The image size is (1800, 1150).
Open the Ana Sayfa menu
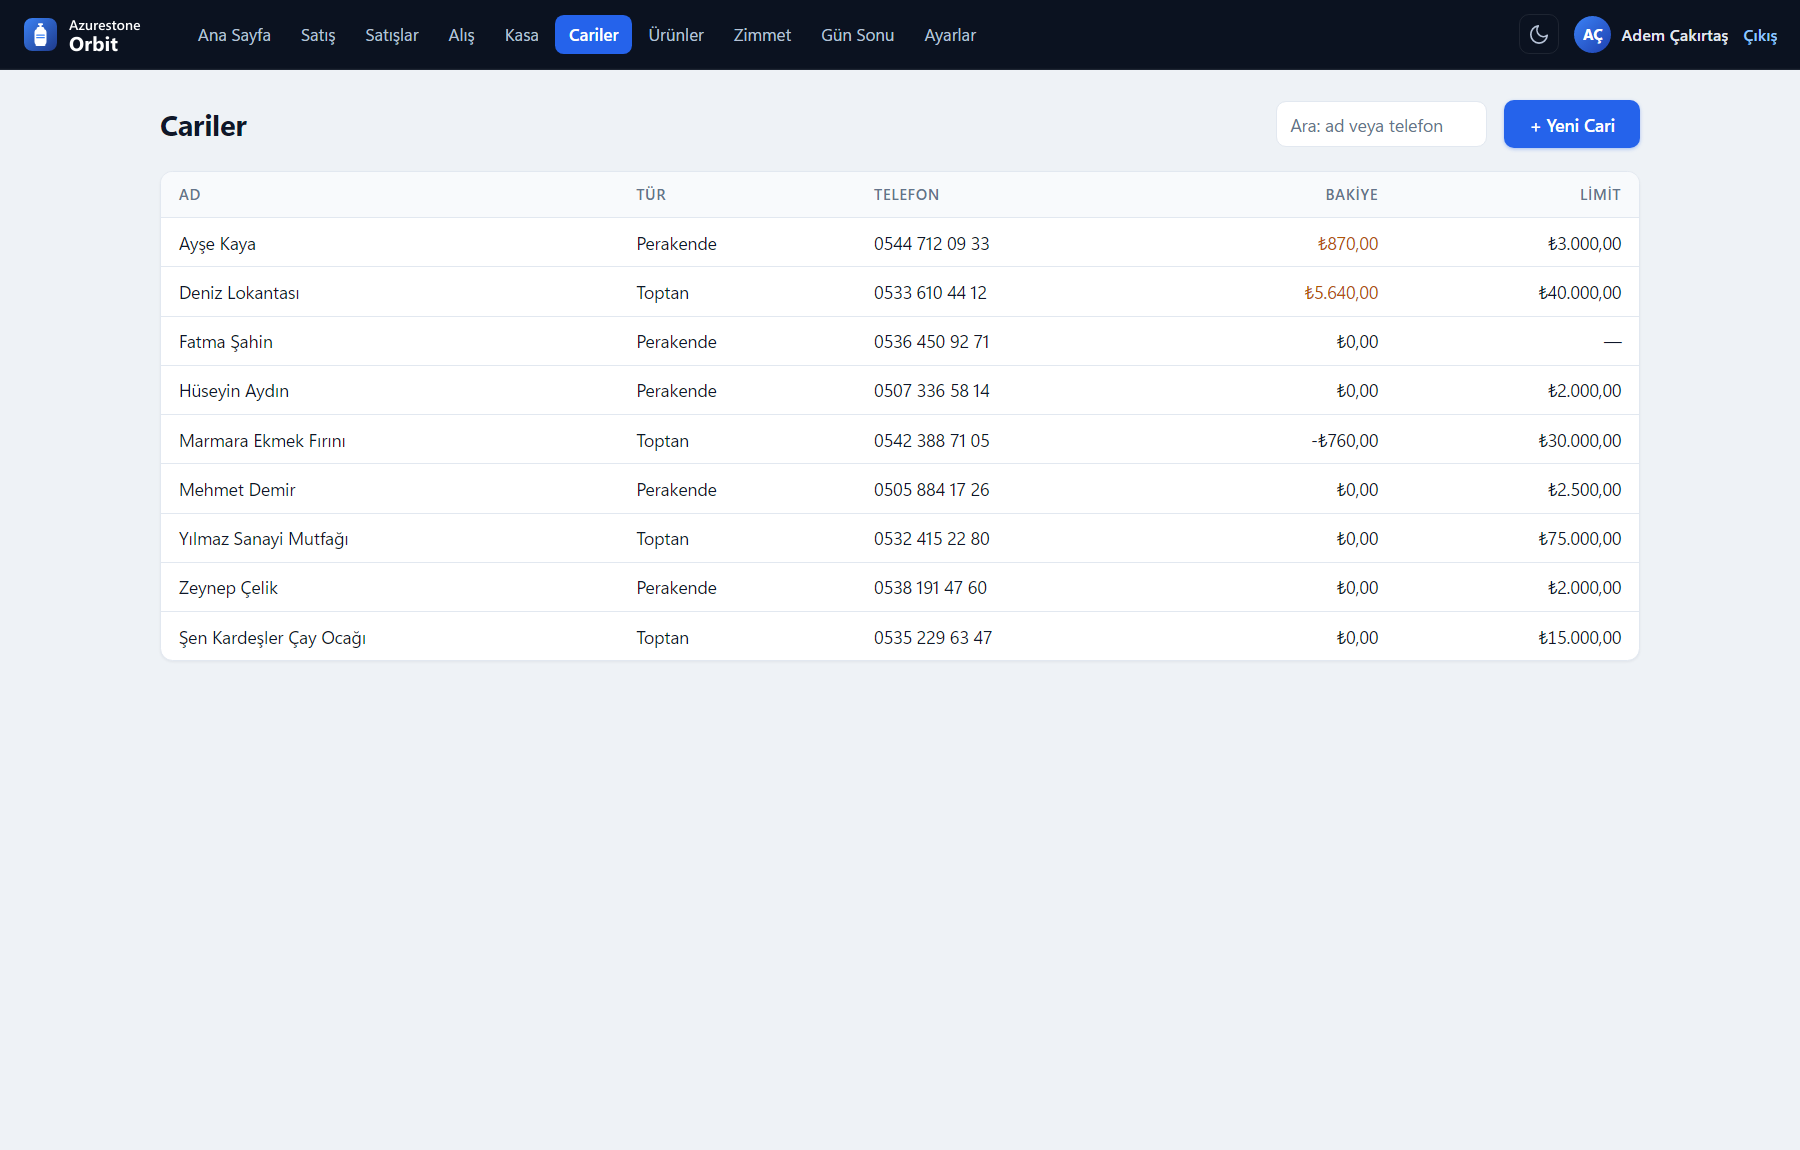click(234, 35)
